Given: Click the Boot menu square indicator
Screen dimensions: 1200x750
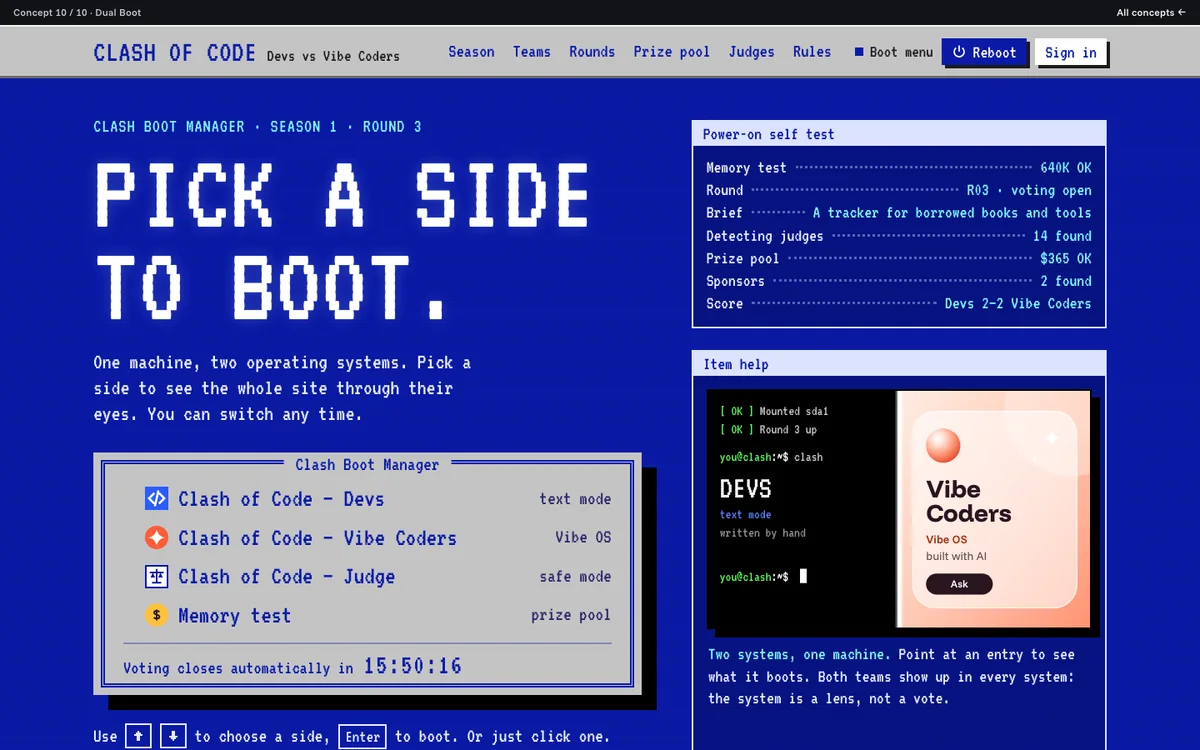Looking at the screenshot, I should click(859, 52).
